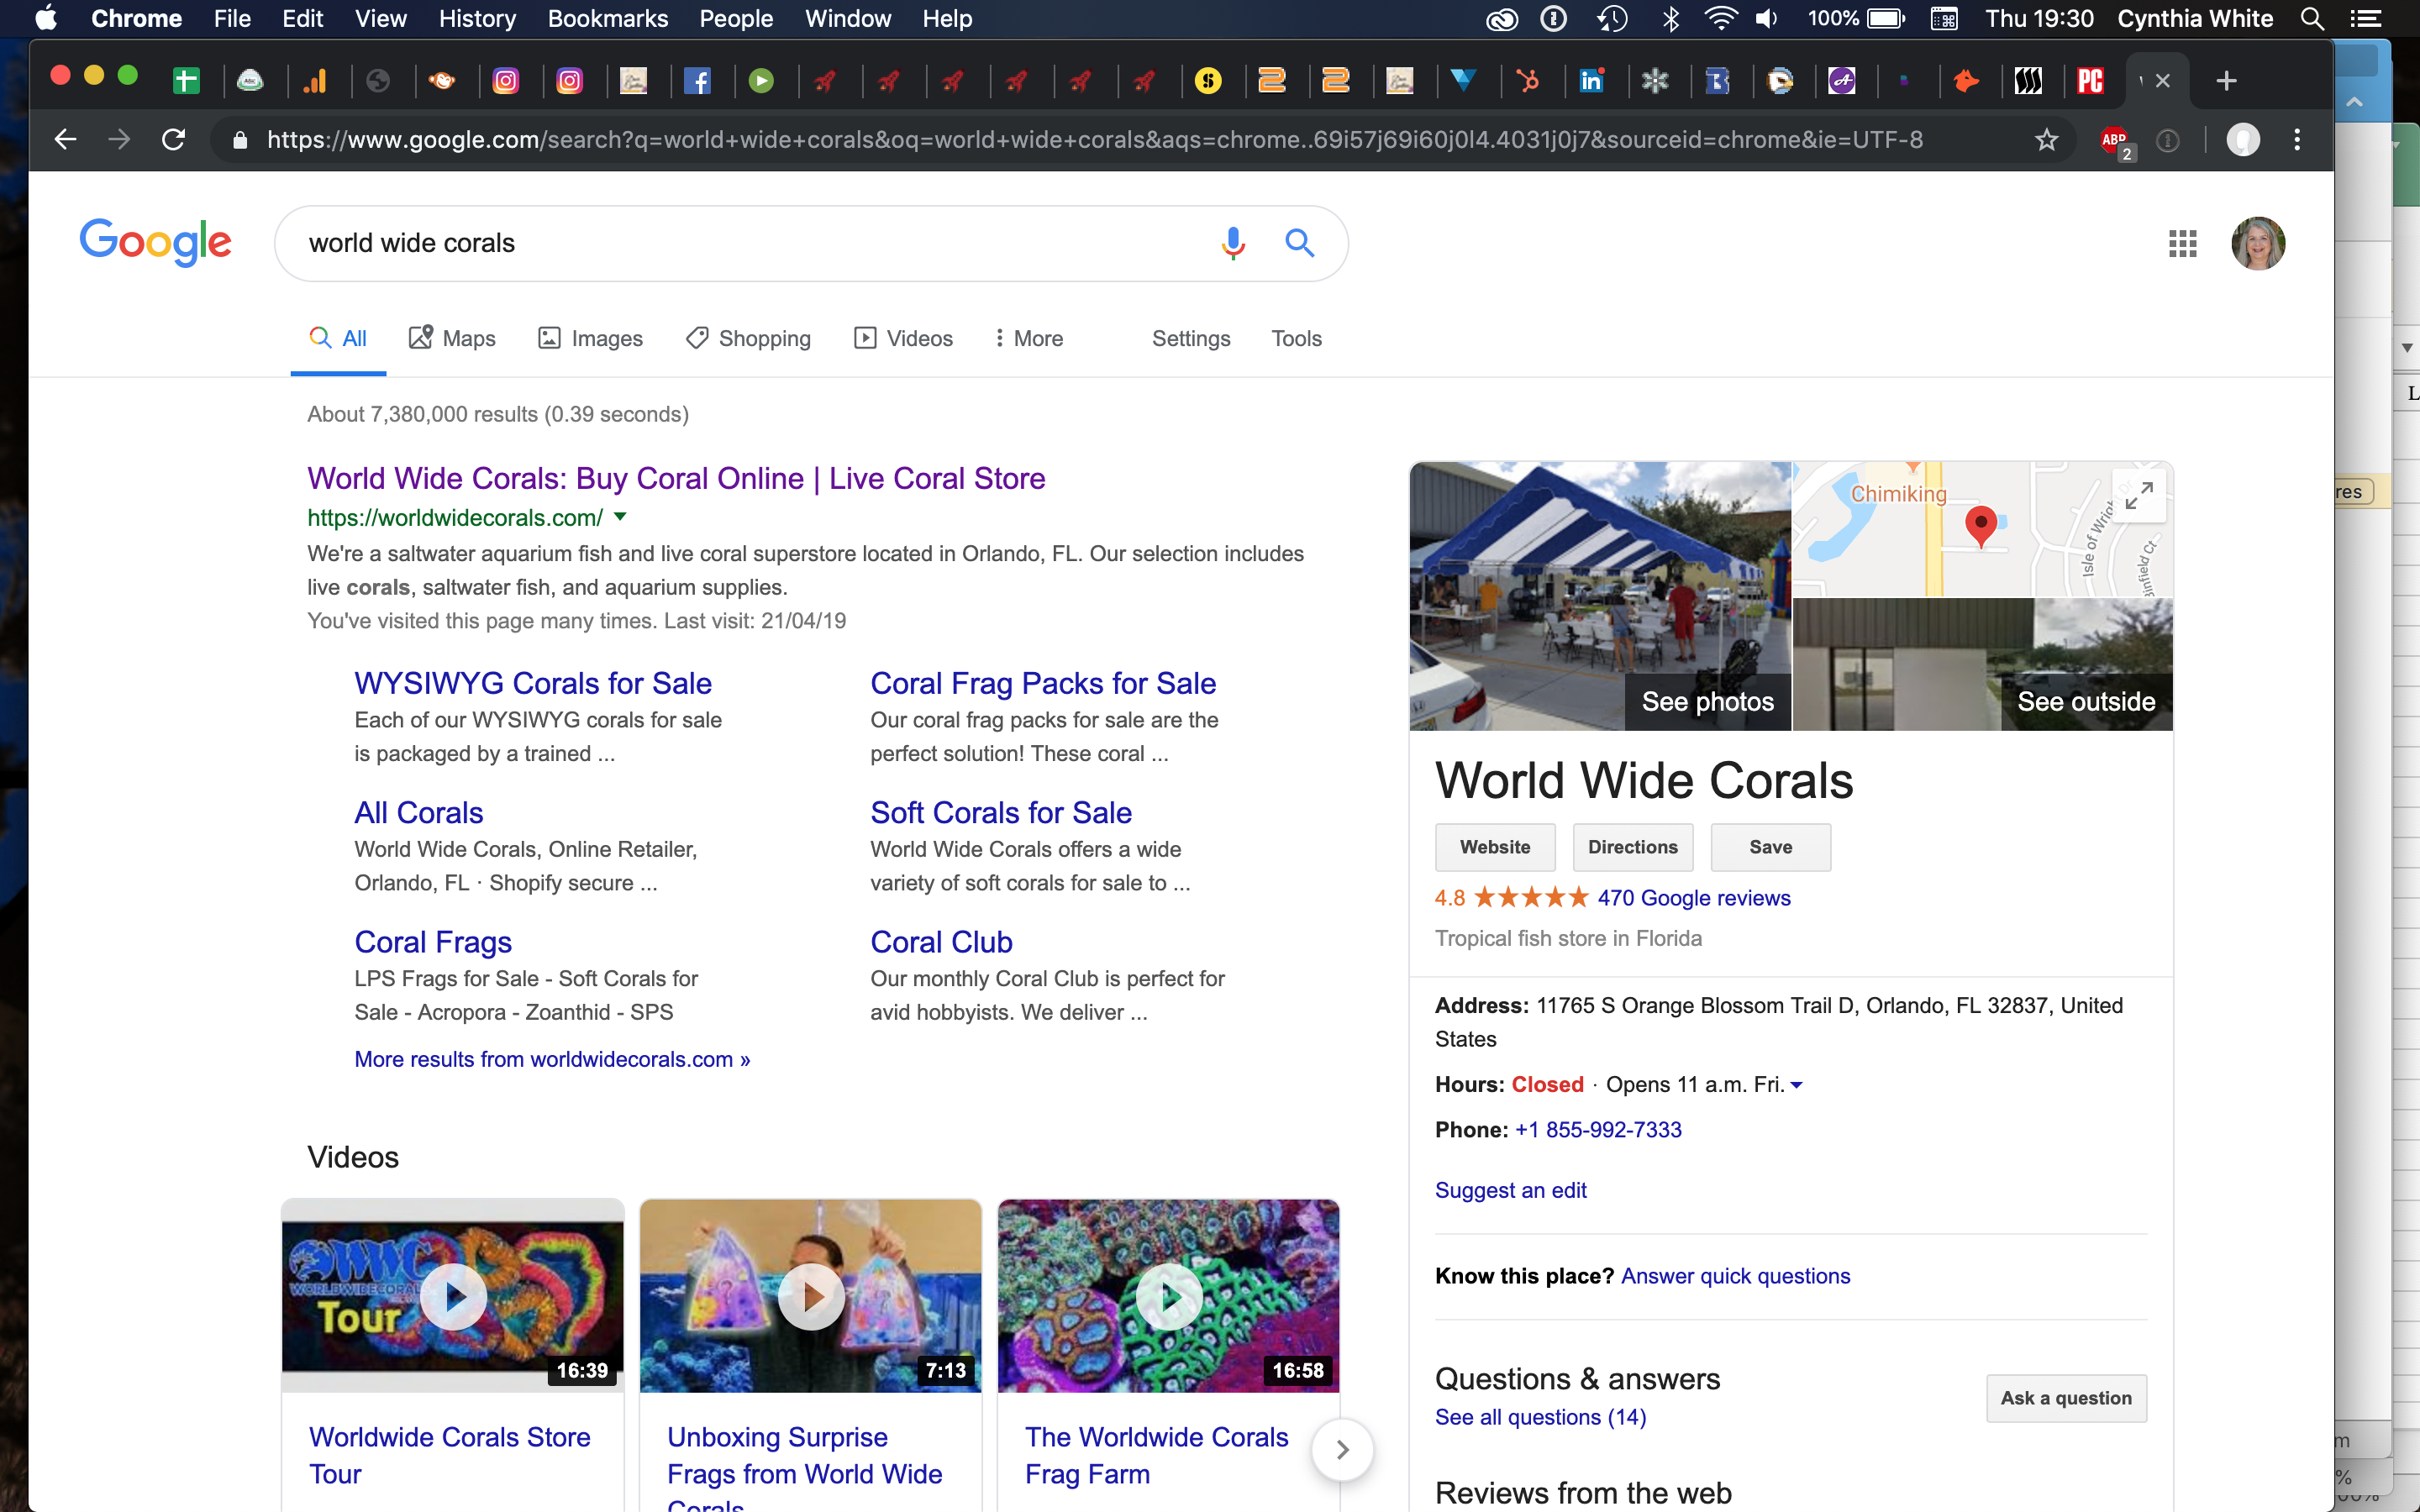Show next videos with carousel arrow

click(x=1342, y=1450)
